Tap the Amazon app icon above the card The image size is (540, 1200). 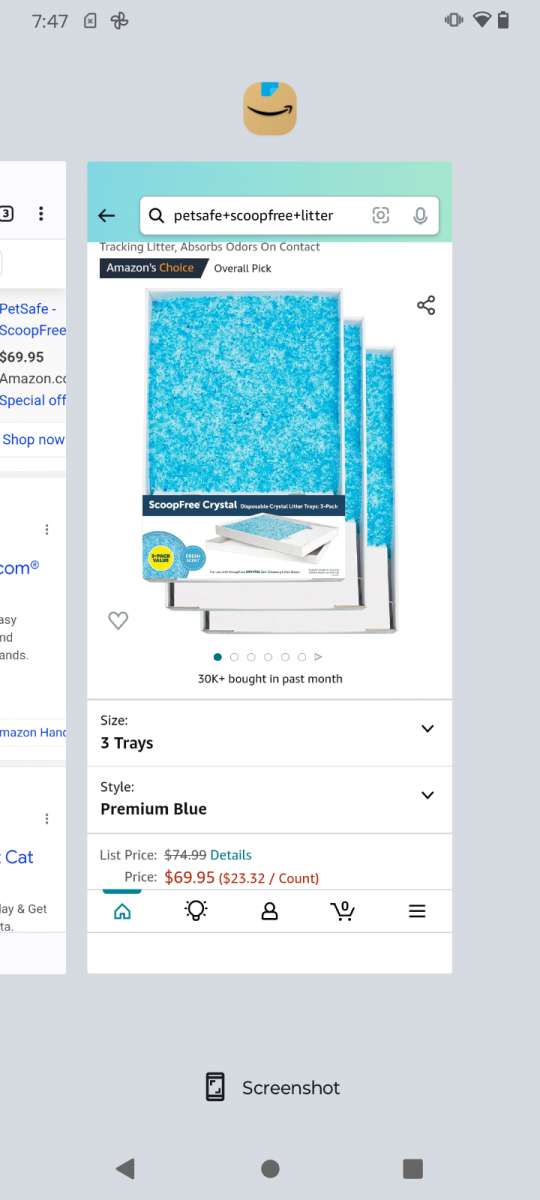click(270, 108)
